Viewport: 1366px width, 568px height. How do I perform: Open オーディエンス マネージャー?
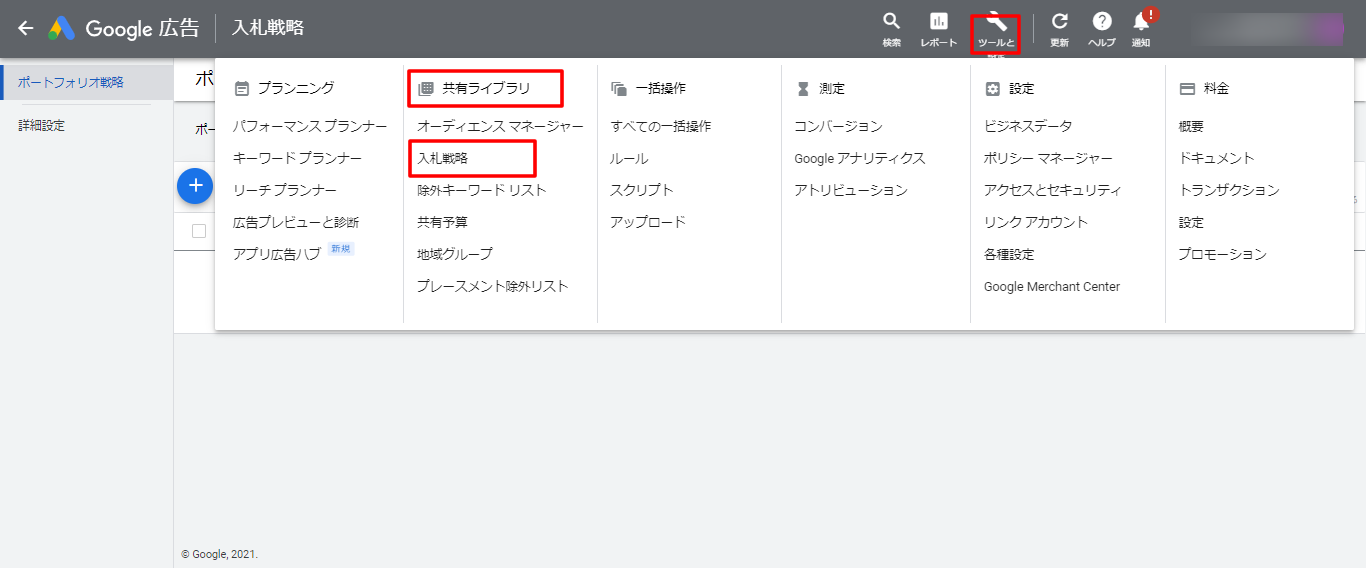pos(500,126)
